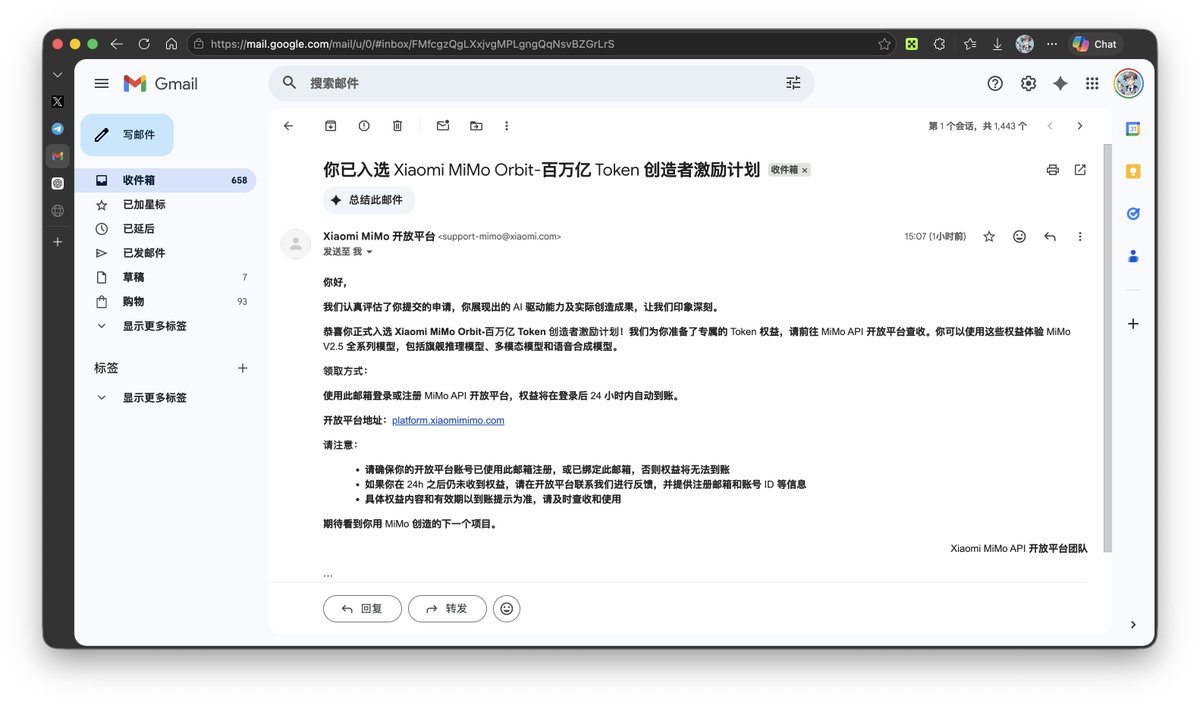Open Gemini sparkle icon in header

tap(1060, 84)
